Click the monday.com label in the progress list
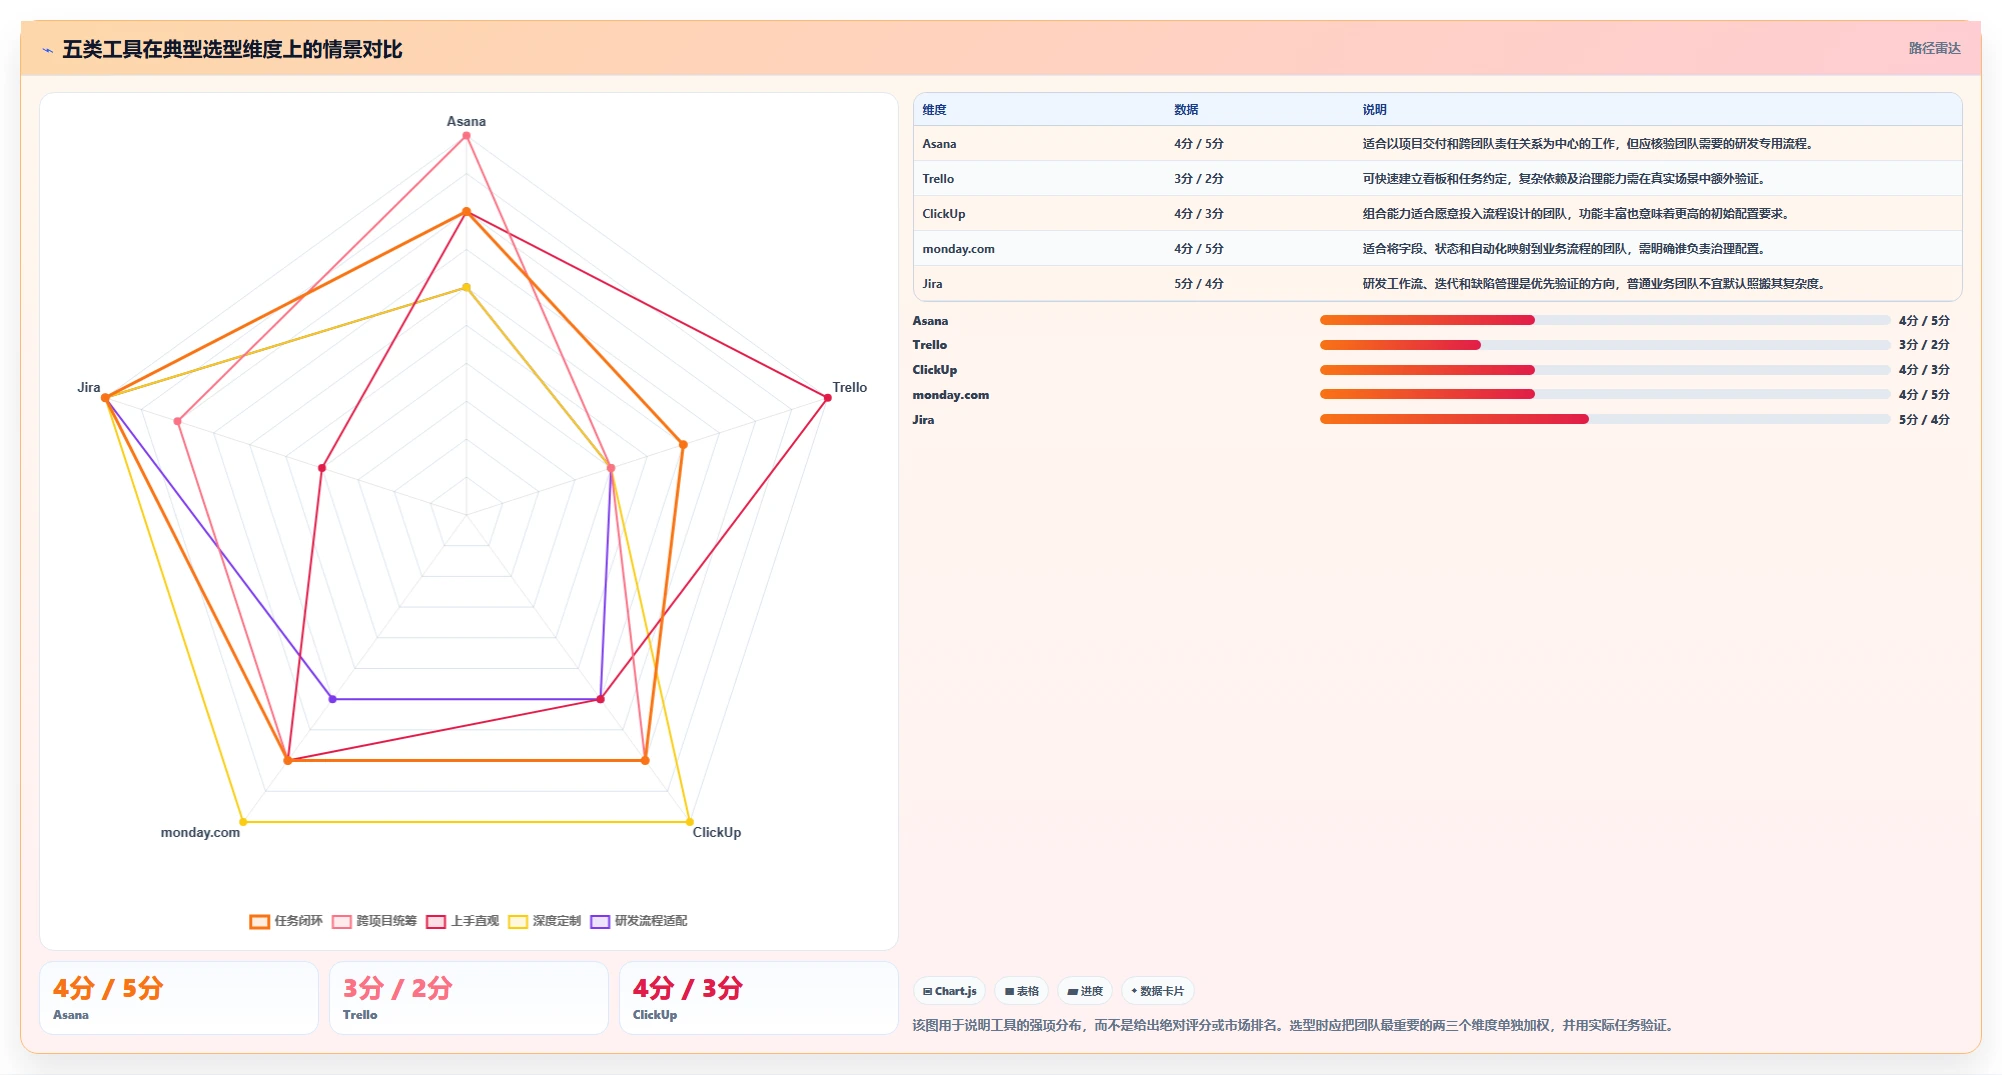2002x1075 pixels. [x=950, y=395]
